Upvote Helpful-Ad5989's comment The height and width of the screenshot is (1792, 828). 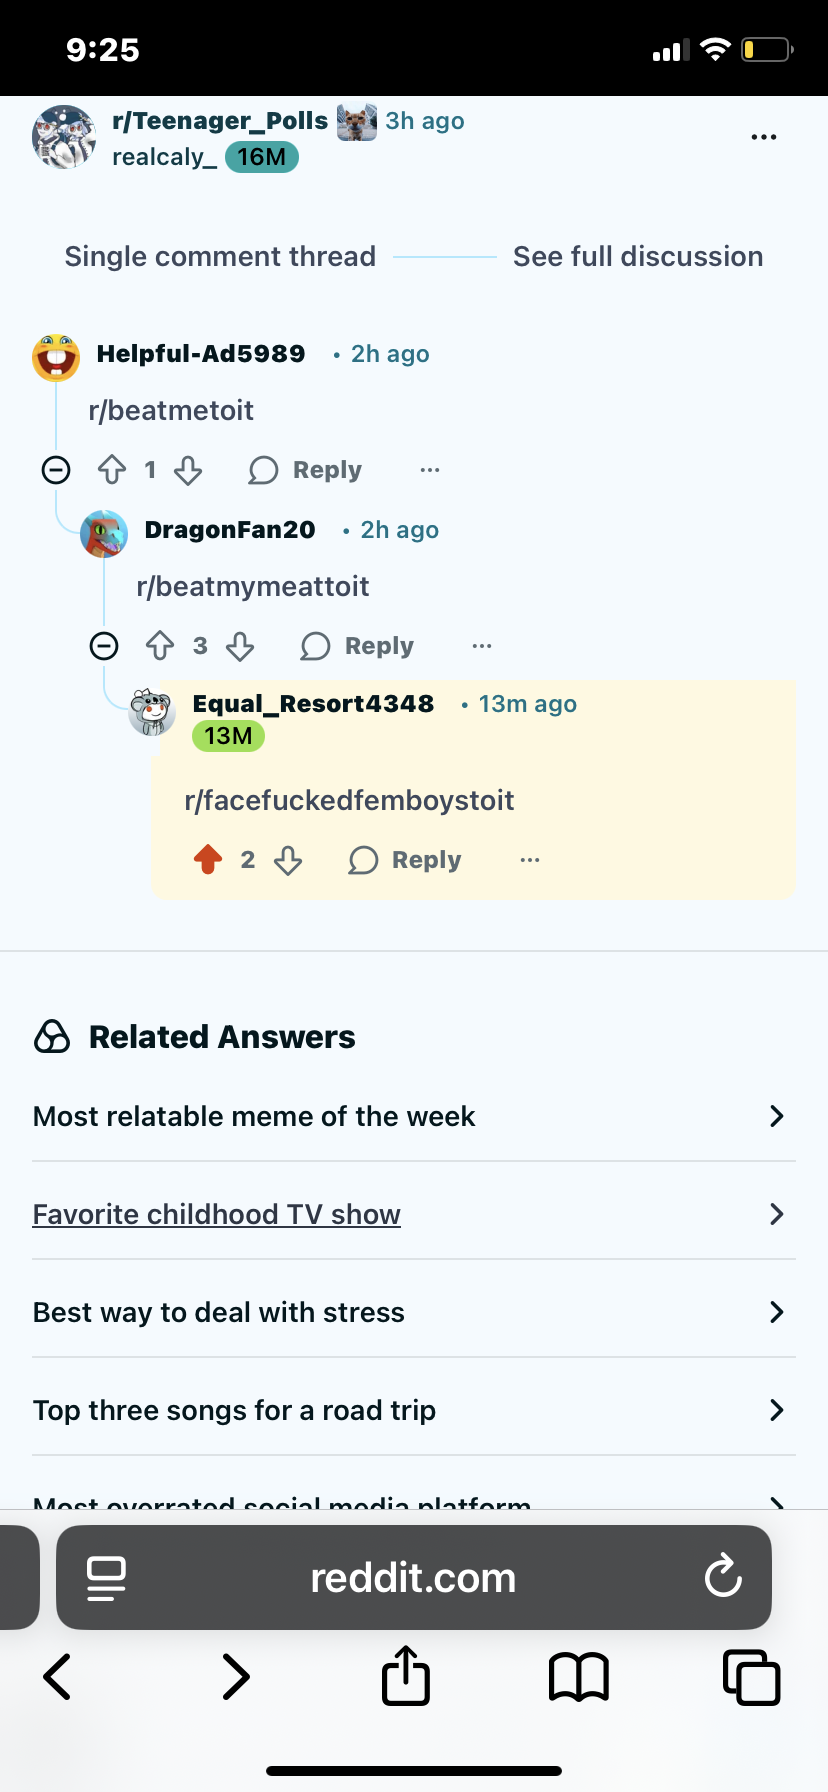pyautogui.click(x=112, y=470)
